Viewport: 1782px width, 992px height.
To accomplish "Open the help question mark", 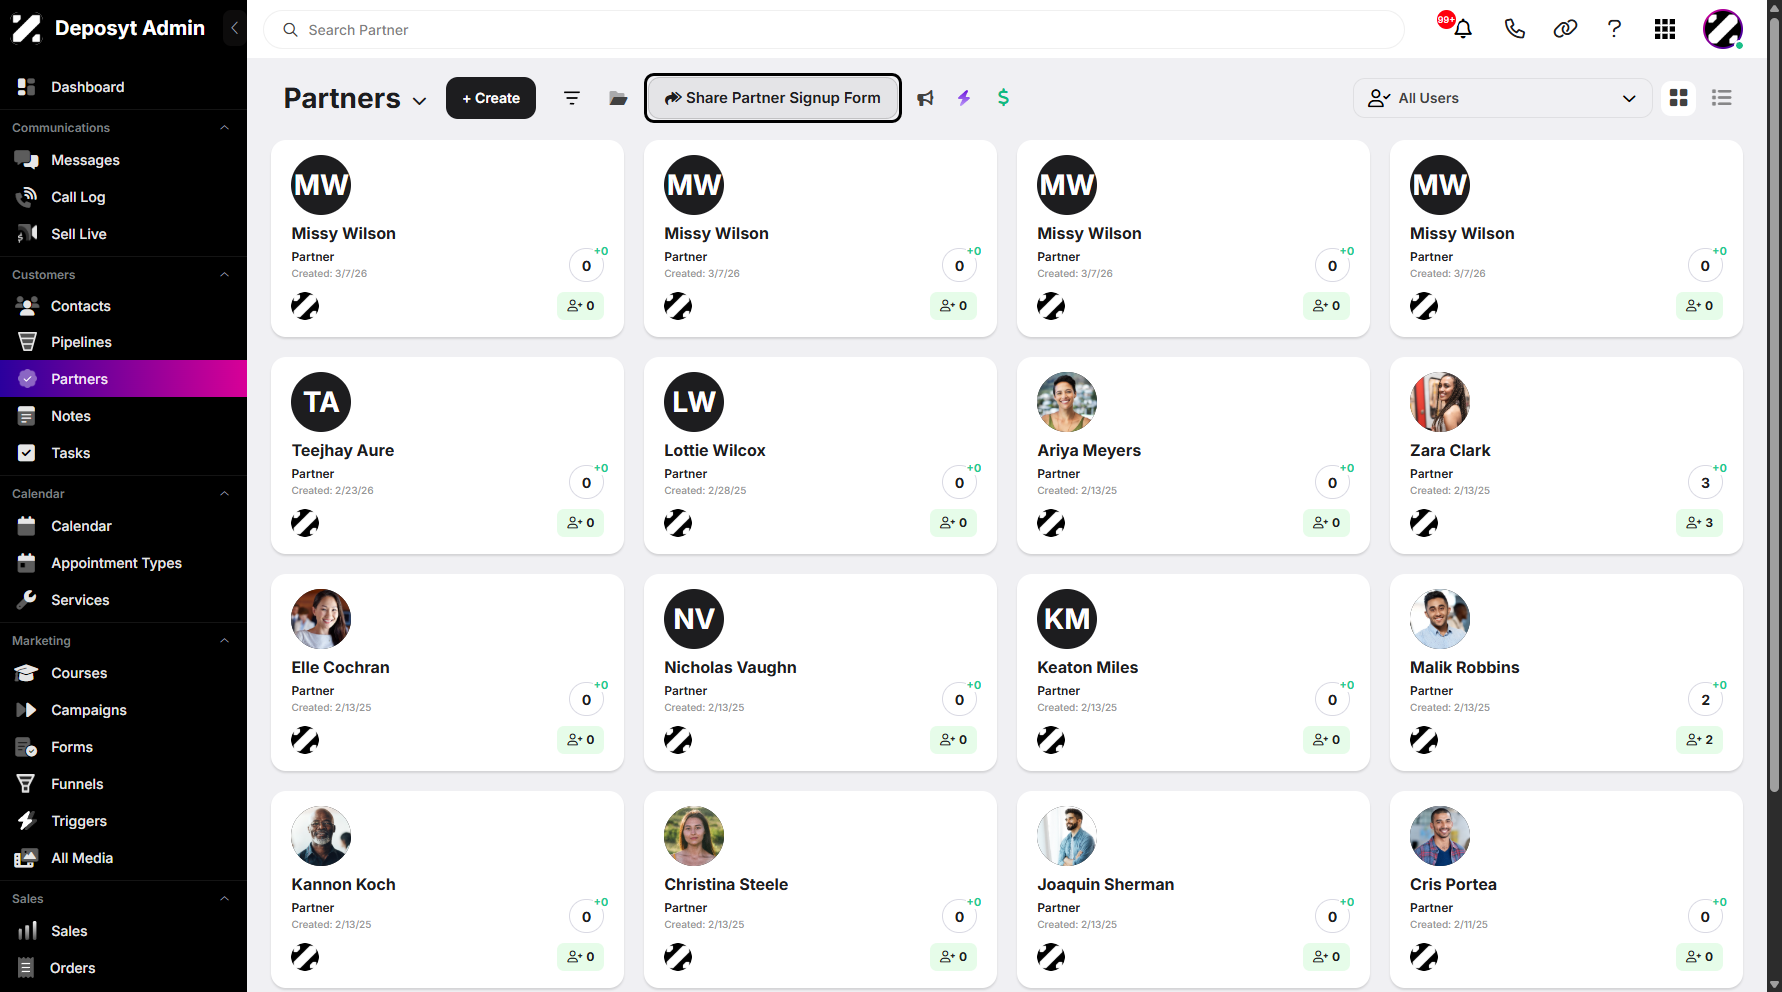I will [1614, 29].
